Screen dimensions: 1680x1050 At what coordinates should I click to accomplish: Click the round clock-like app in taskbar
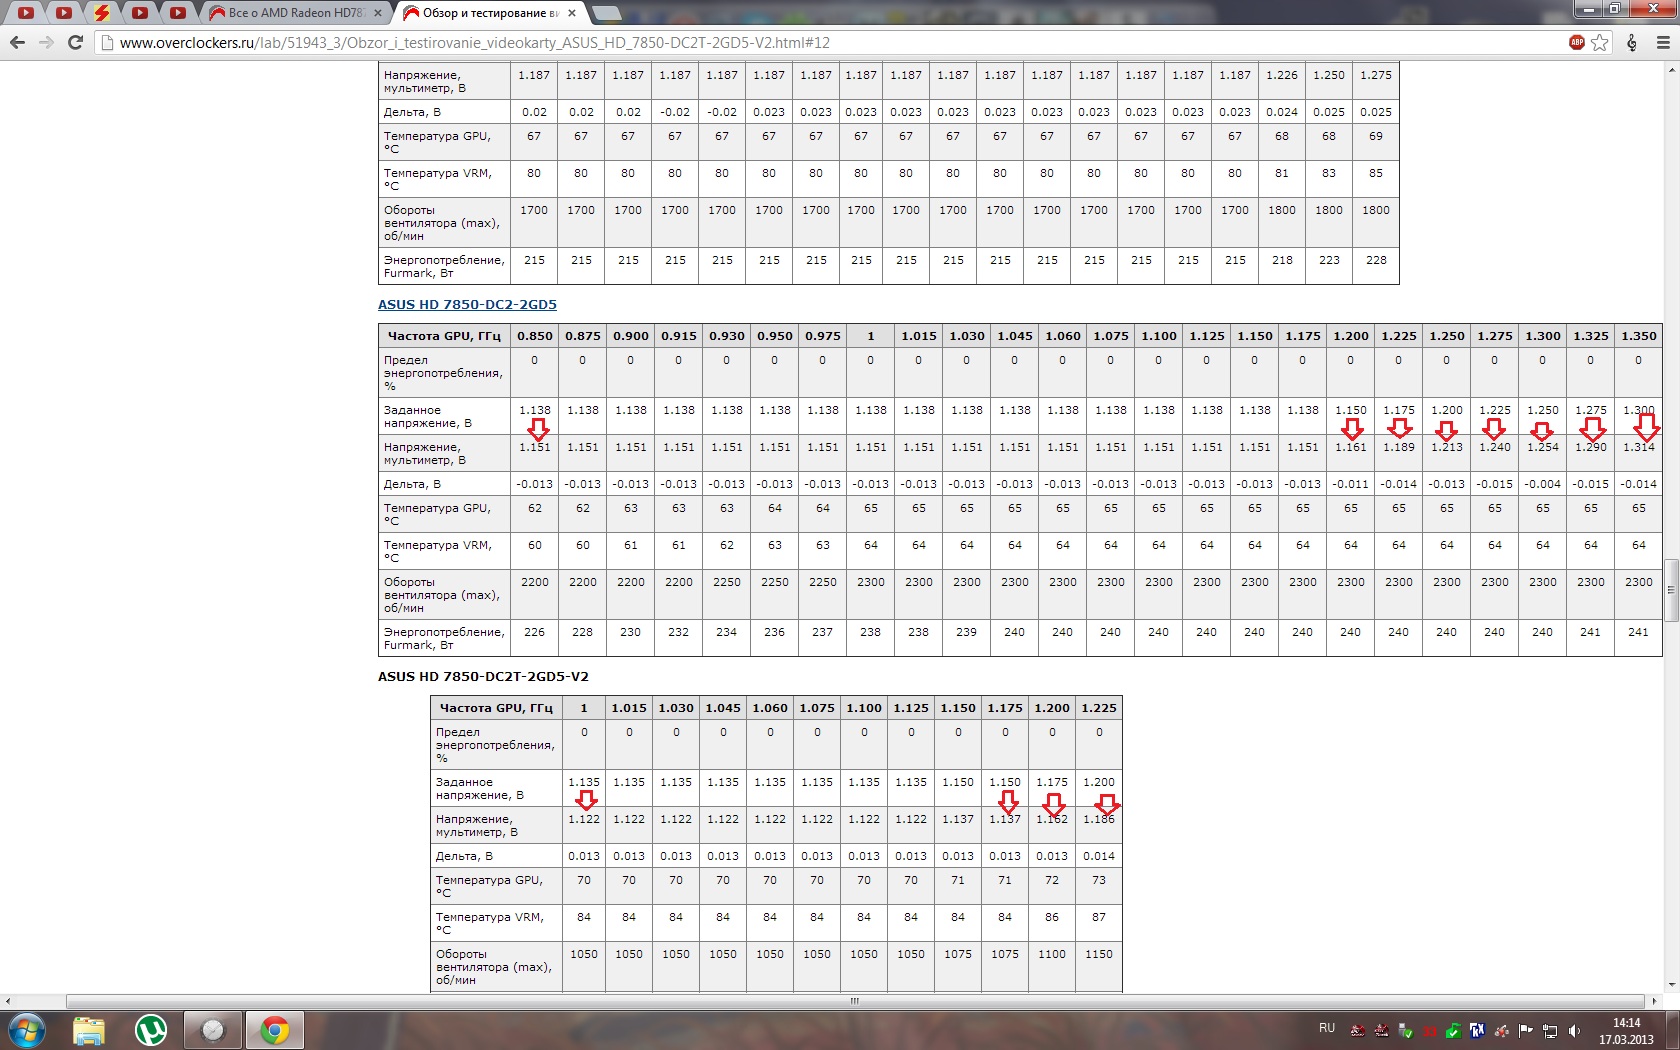coord(213,1030)
